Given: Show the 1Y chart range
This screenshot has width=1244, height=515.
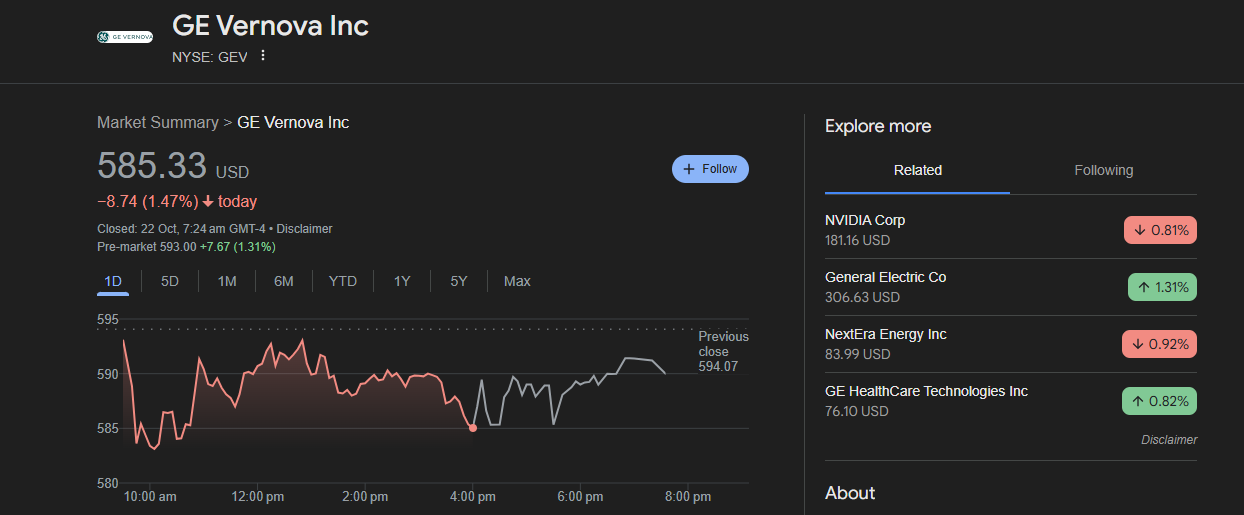Looking at the screenshot, I should [x=402, y=281].
